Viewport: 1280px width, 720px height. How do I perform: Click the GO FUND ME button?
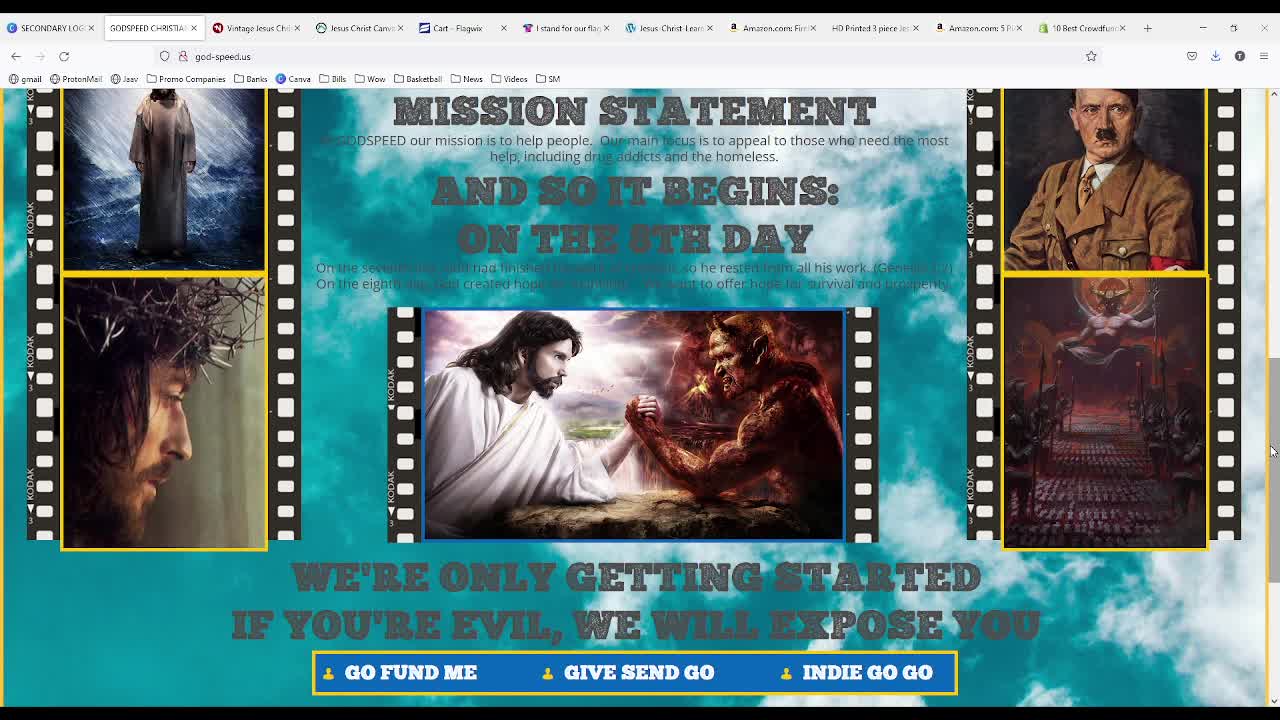point(400,673)
